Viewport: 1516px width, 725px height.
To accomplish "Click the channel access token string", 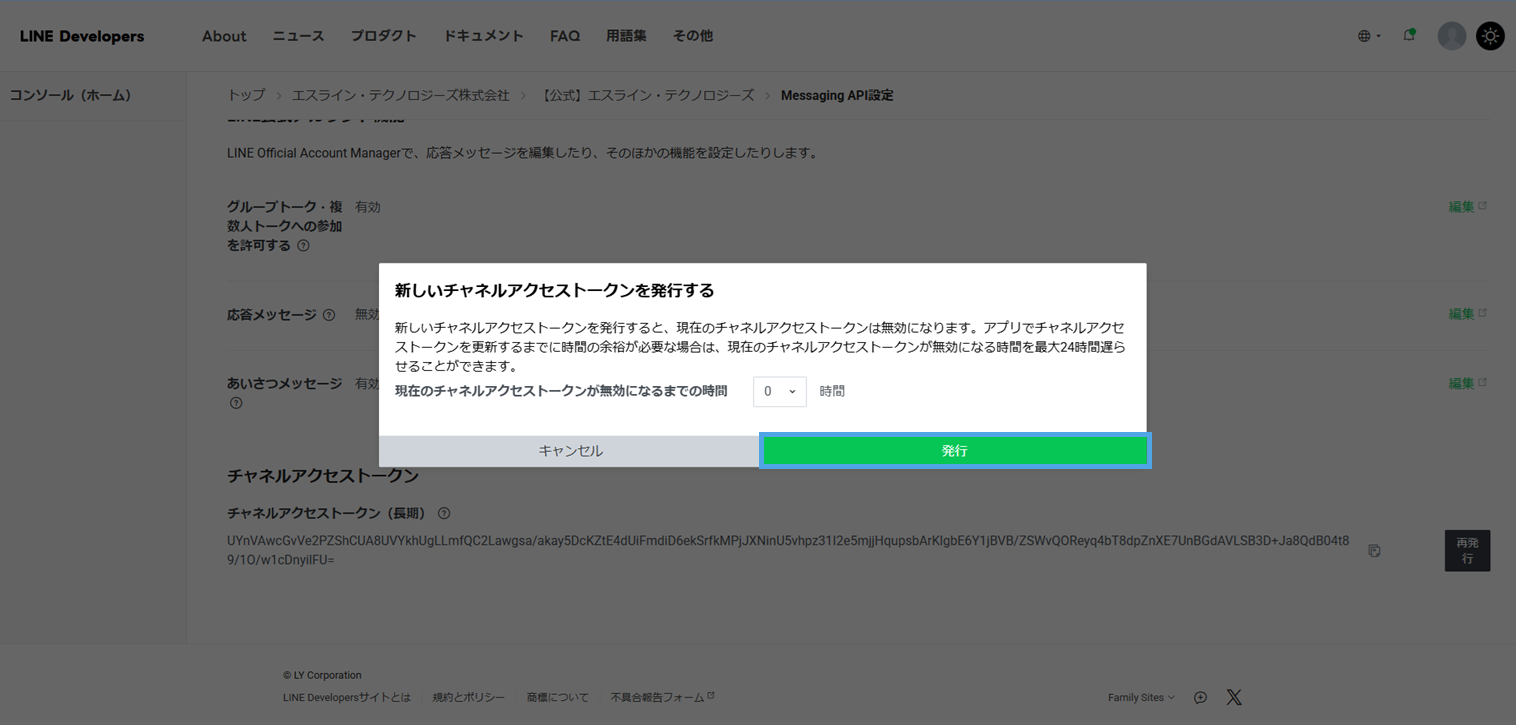I will click(x=788, y=550).
